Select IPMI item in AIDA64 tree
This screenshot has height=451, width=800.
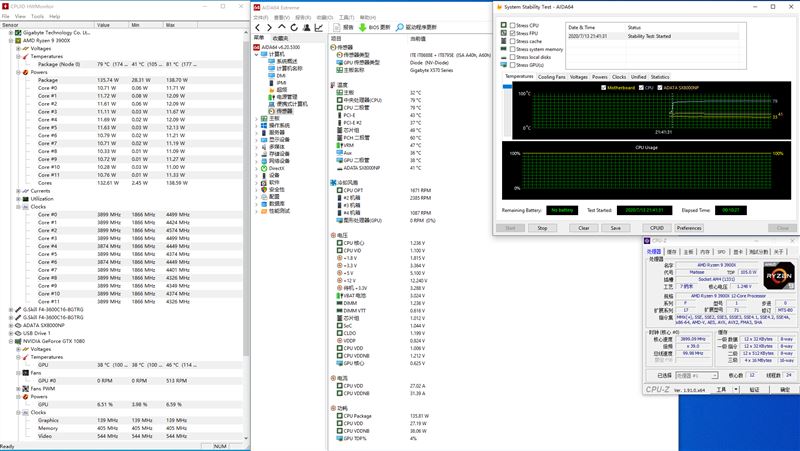pos(277,83)
